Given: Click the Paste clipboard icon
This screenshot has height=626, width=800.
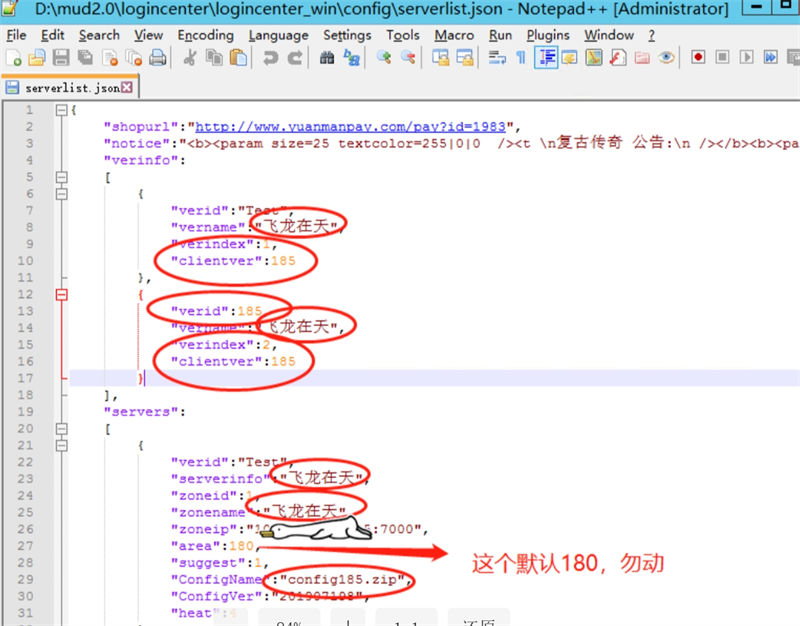Looking at the screenshot, I should tap(238, 58).
